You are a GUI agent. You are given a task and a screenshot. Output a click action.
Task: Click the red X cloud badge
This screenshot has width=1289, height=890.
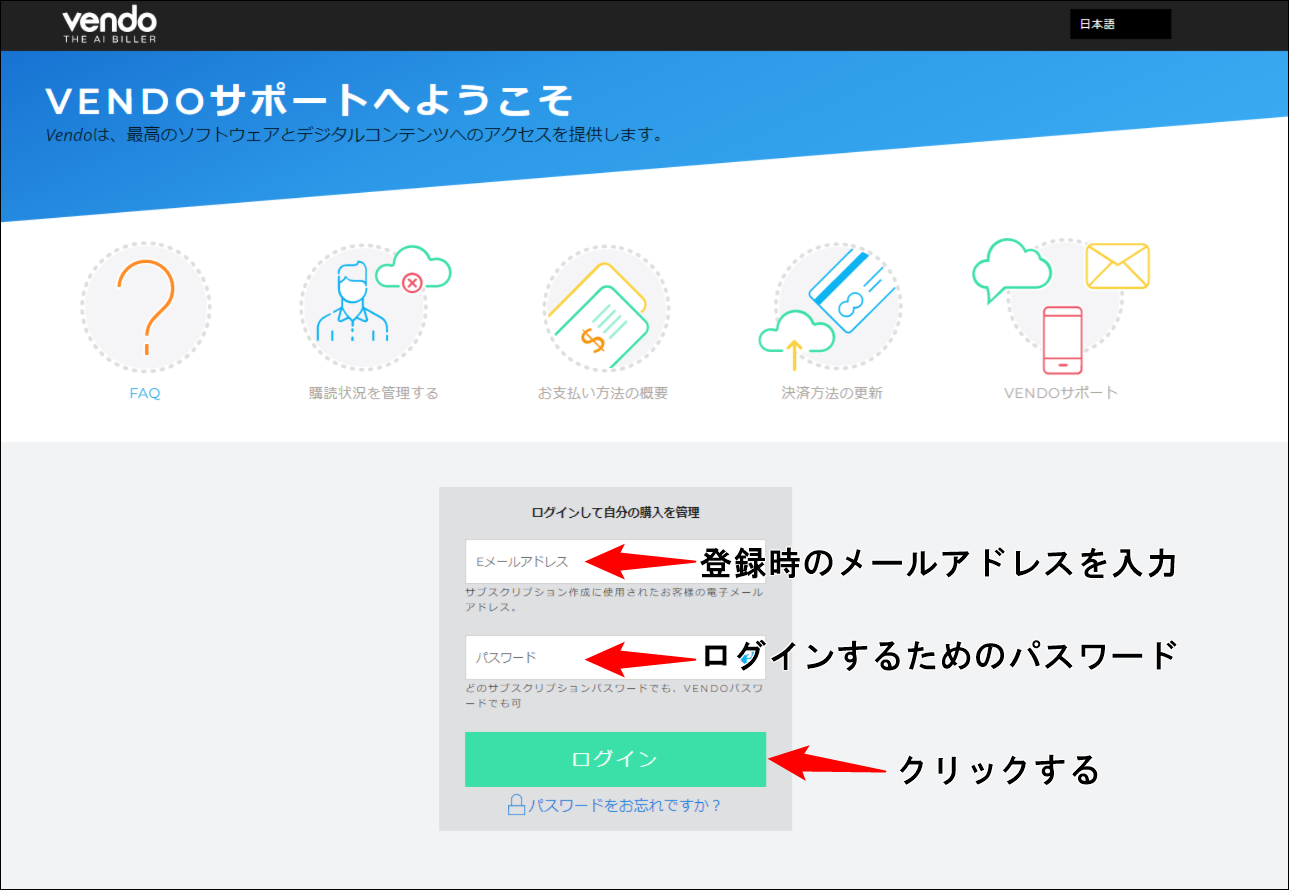tap(412, 282)
